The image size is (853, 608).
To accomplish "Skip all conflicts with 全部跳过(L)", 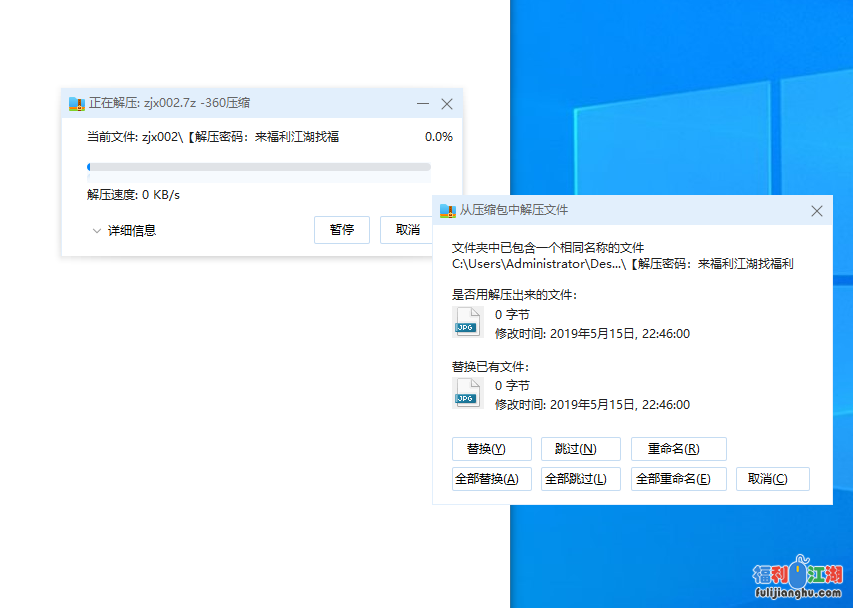I will click(580, 479).
